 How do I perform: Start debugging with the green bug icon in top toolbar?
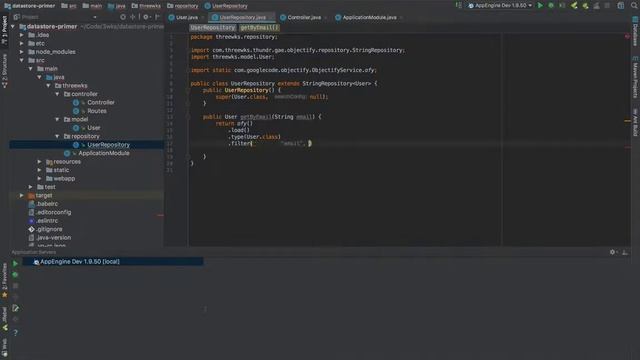tap(551, 6)
